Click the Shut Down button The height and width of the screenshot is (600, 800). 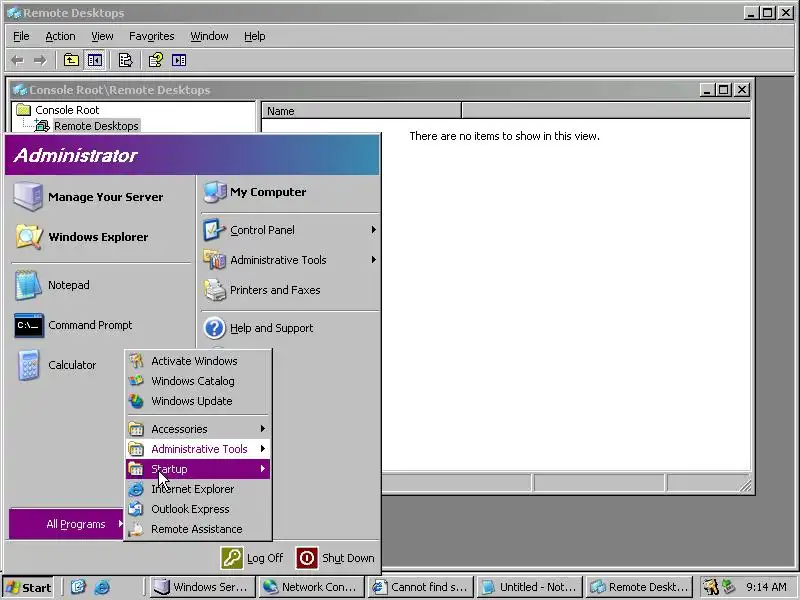pos(336,558)
